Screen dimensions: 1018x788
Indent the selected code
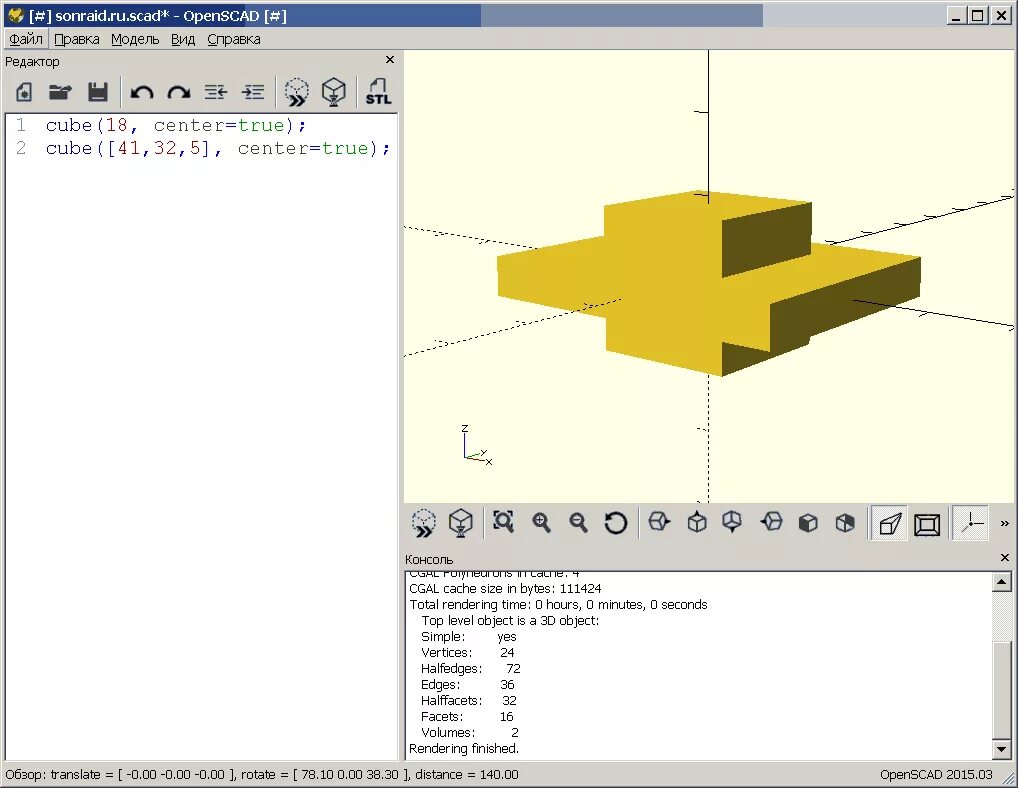(253, 92)
